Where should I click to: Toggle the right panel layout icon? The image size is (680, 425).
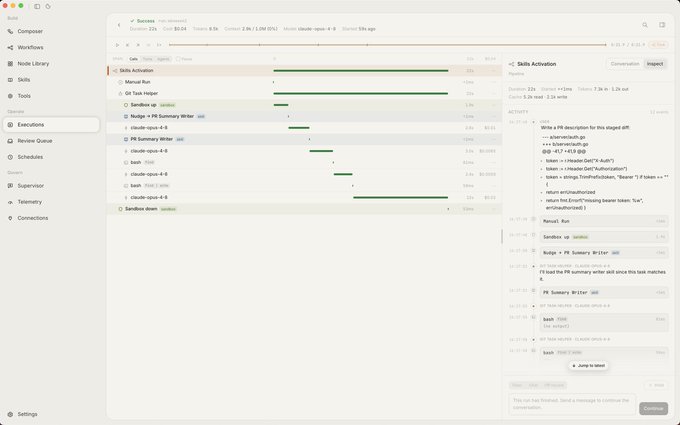coord(662,25)
